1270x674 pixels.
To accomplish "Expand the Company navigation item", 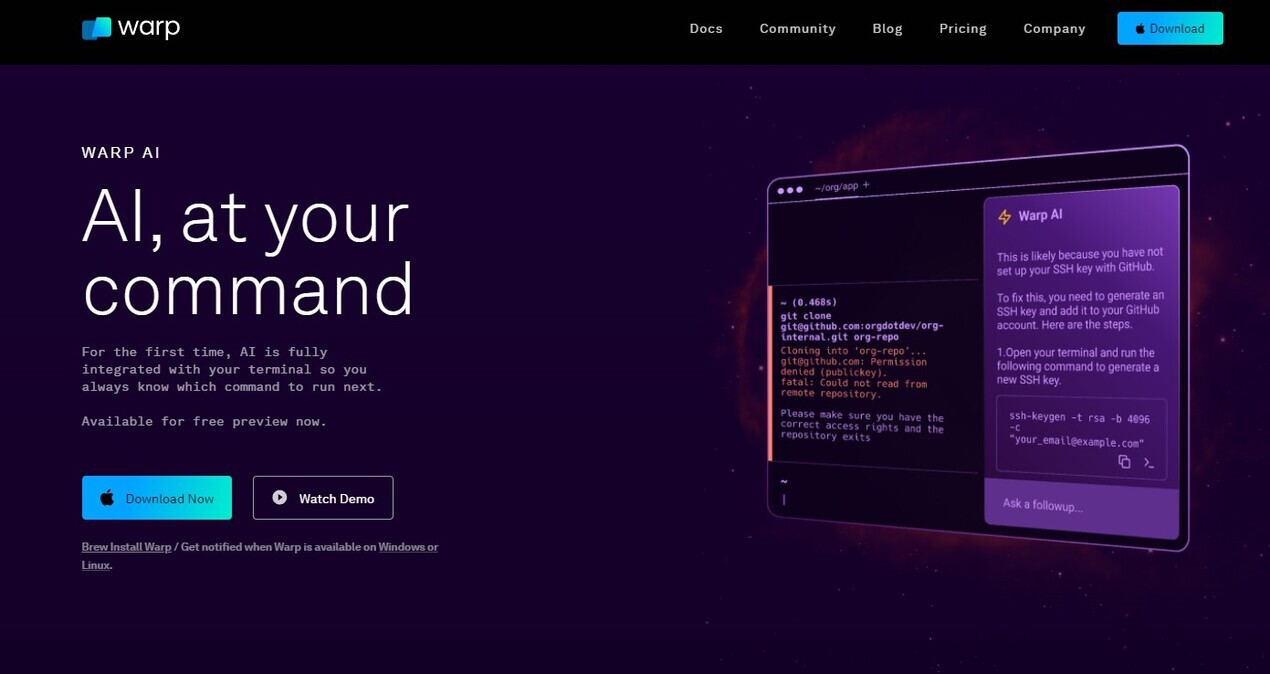I will tap(1054, 28).
